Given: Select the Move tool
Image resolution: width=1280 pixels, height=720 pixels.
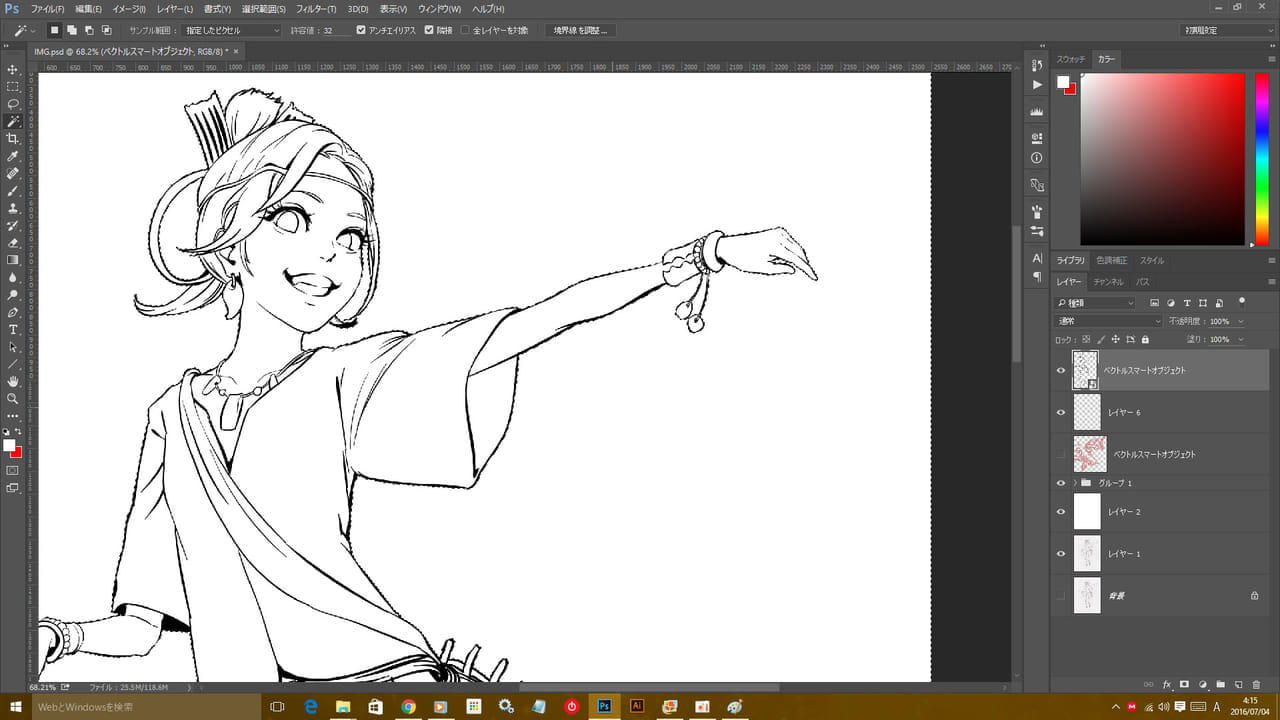Looking at the screenshot, I should [13, 69].
